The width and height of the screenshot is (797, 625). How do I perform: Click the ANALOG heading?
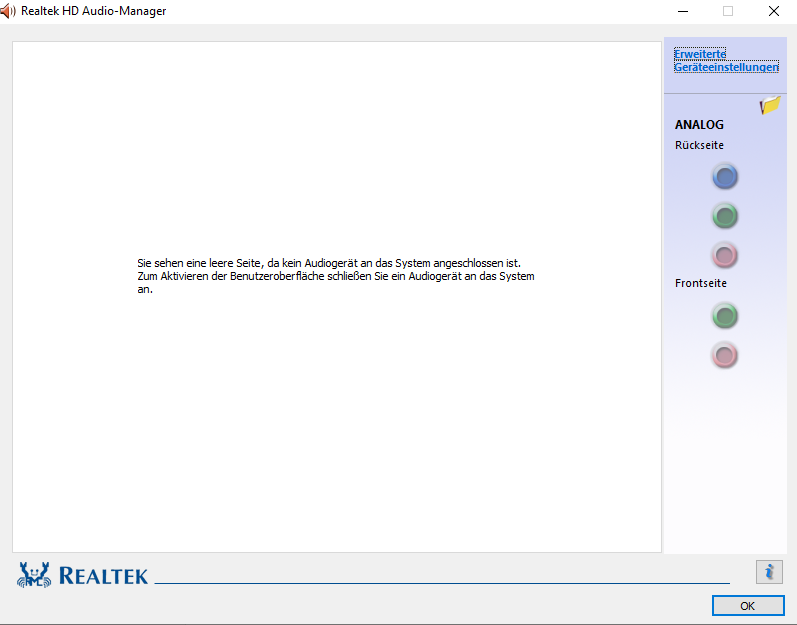(x=699, y=124)
